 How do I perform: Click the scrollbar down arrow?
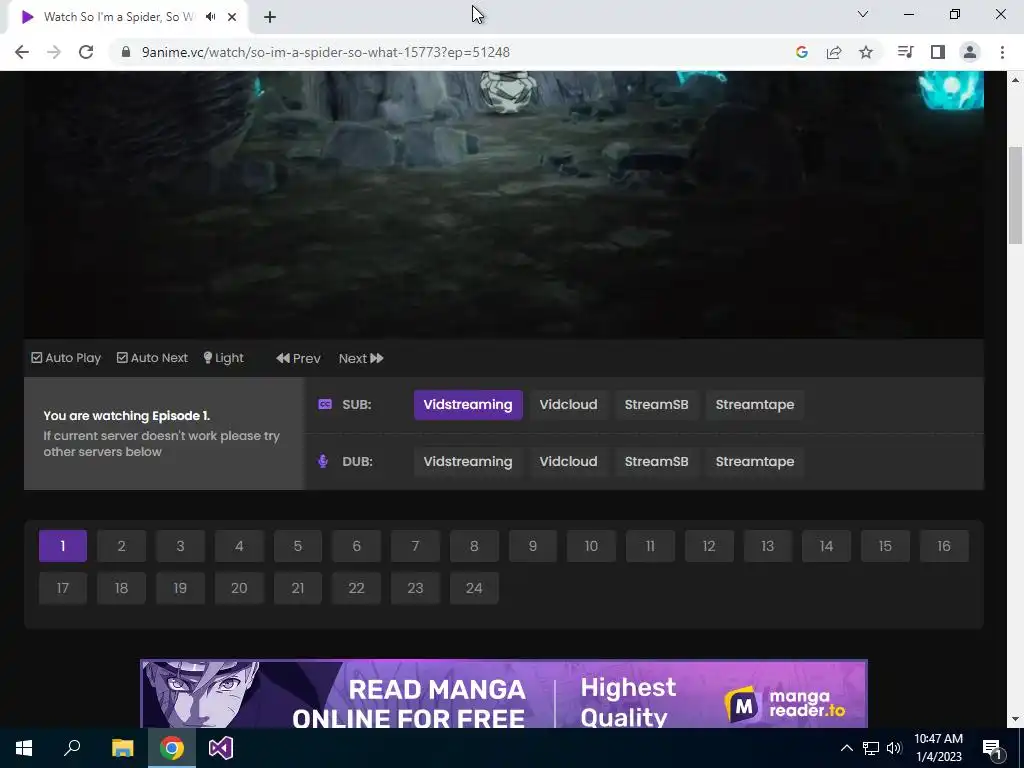[x=1015, y=719]
